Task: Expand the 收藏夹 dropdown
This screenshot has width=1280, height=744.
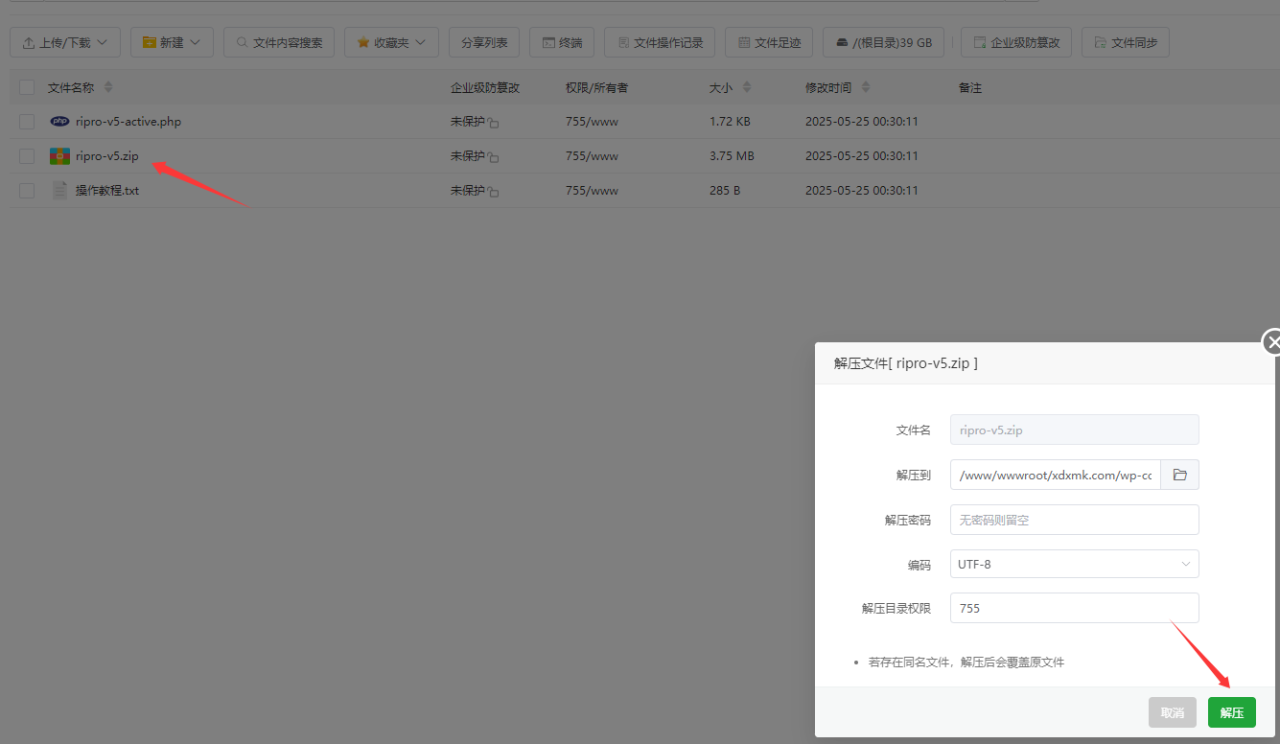Action: click(391, 42)
